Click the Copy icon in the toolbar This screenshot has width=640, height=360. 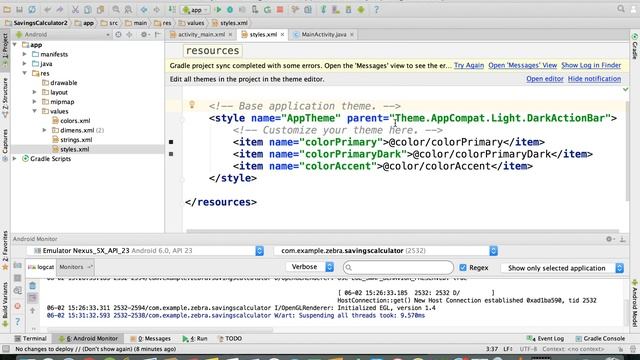(88, 9)
